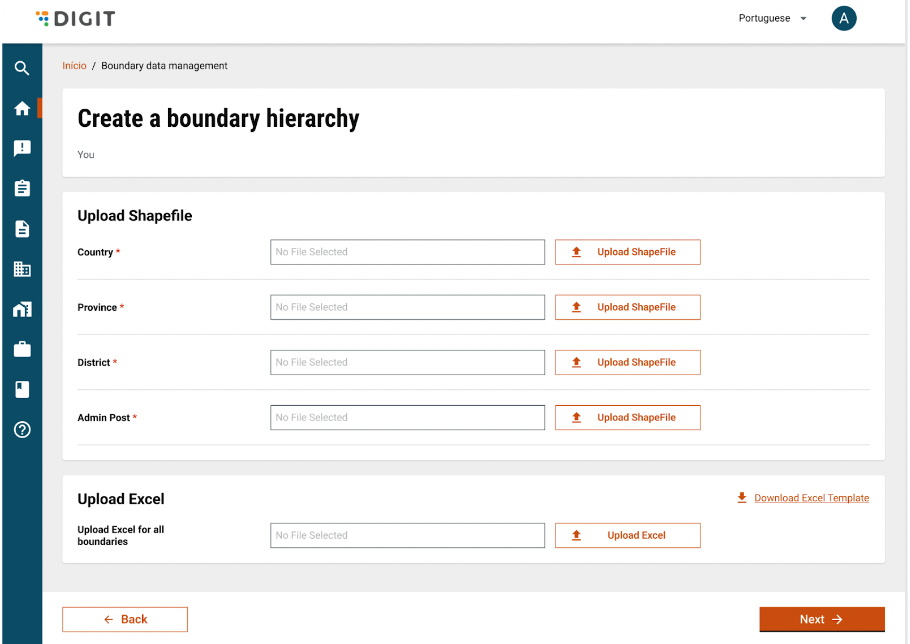
Task: Open the briefcase icon in sidebar
Action: click(22, 349)
